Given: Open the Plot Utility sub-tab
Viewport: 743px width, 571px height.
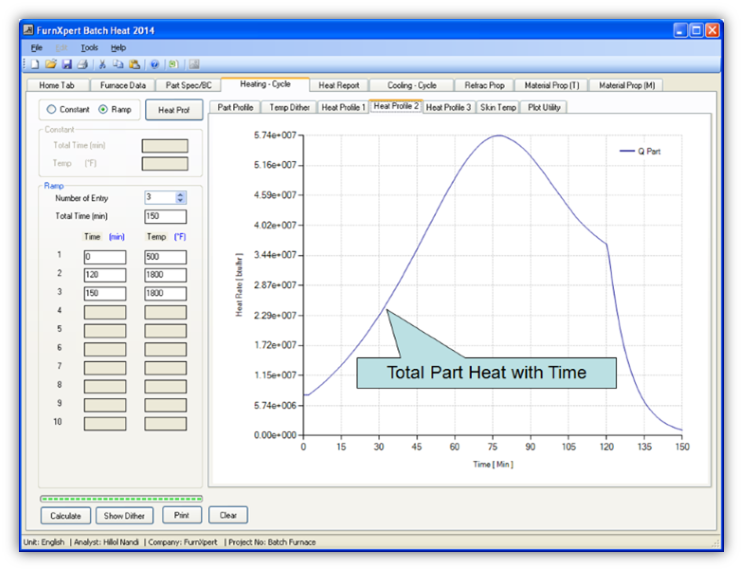Looking at the screenshot, I should click(544, 108).
